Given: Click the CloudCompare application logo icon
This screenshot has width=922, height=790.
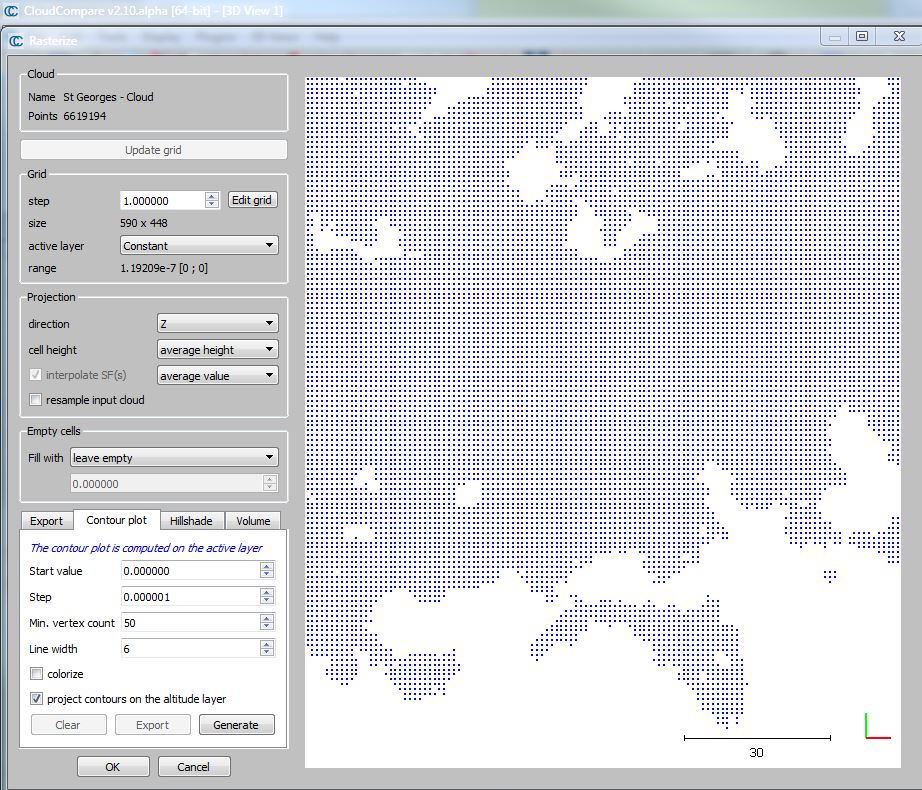Looking at the screenshot, I should [x=11, y=10].
